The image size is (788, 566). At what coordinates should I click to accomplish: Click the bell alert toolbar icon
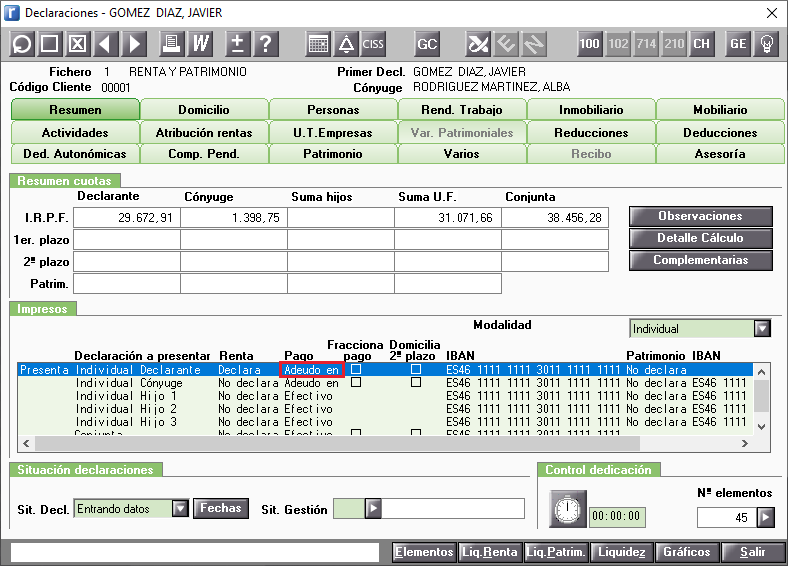[346, 44]
